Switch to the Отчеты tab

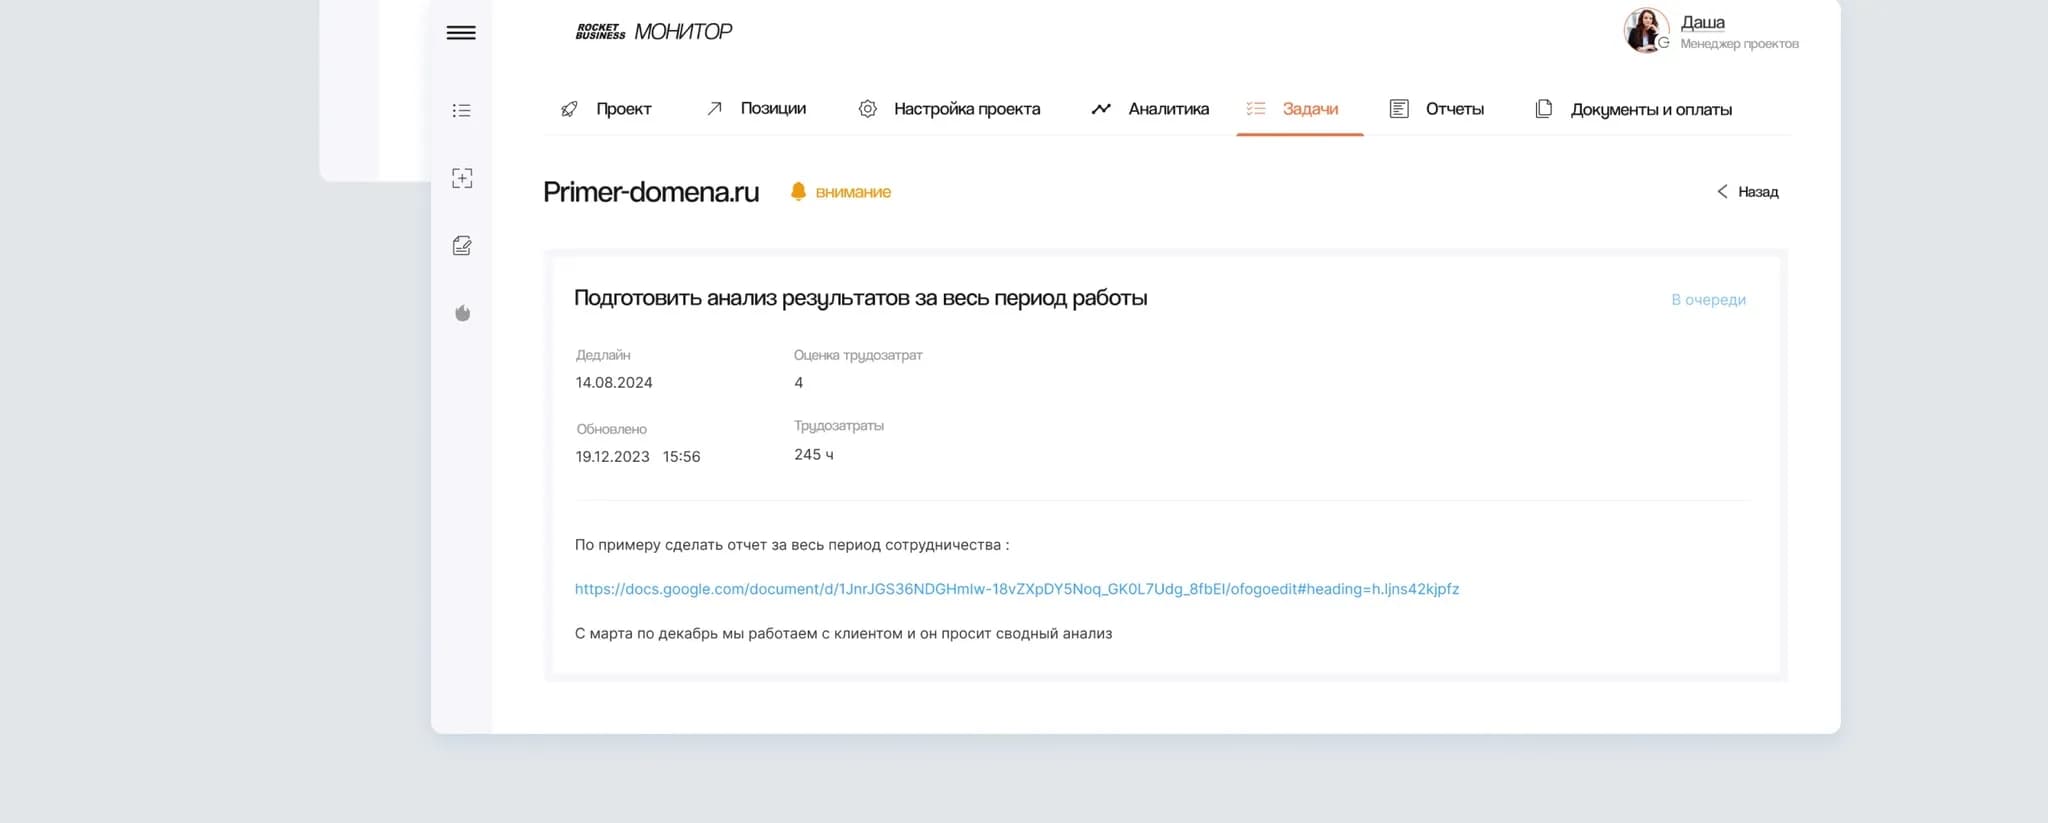[1454, 109]
